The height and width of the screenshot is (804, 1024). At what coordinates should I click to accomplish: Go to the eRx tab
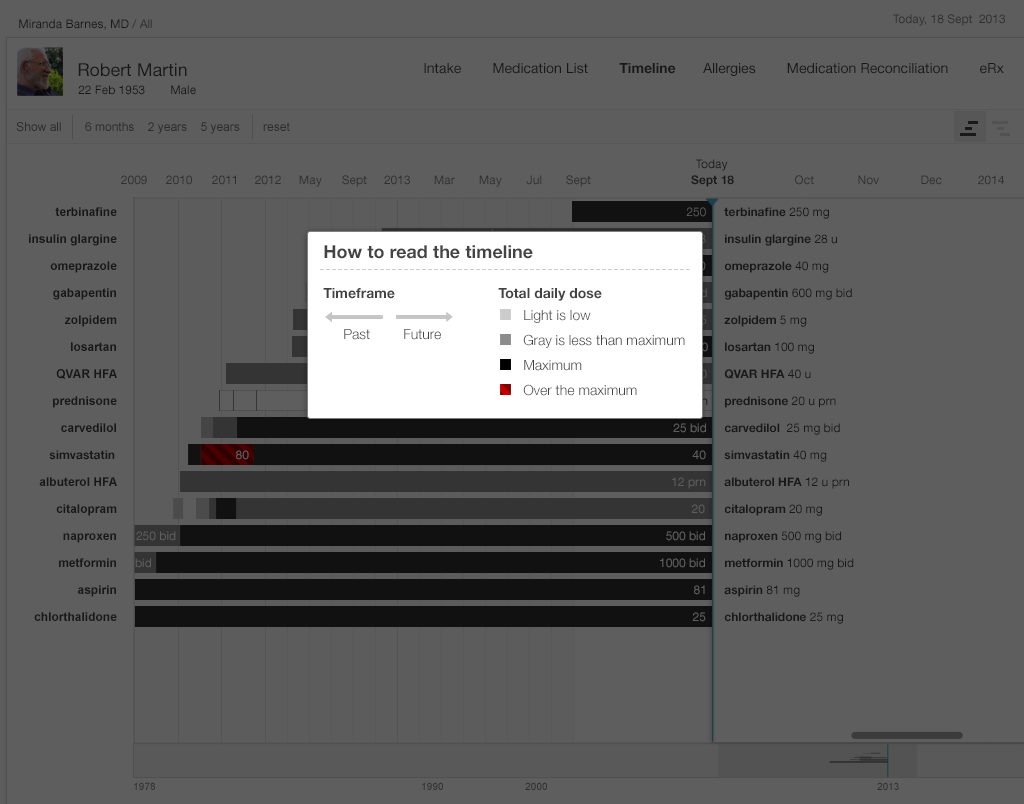[991, 69]
